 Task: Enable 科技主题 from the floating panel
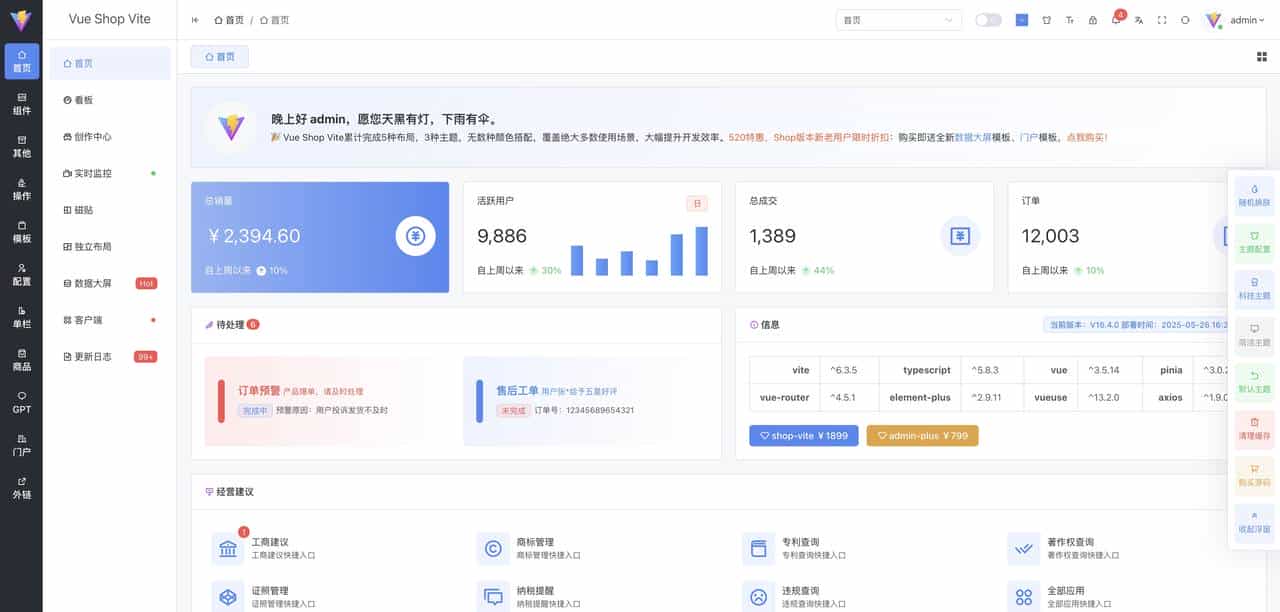point(1253,288)
